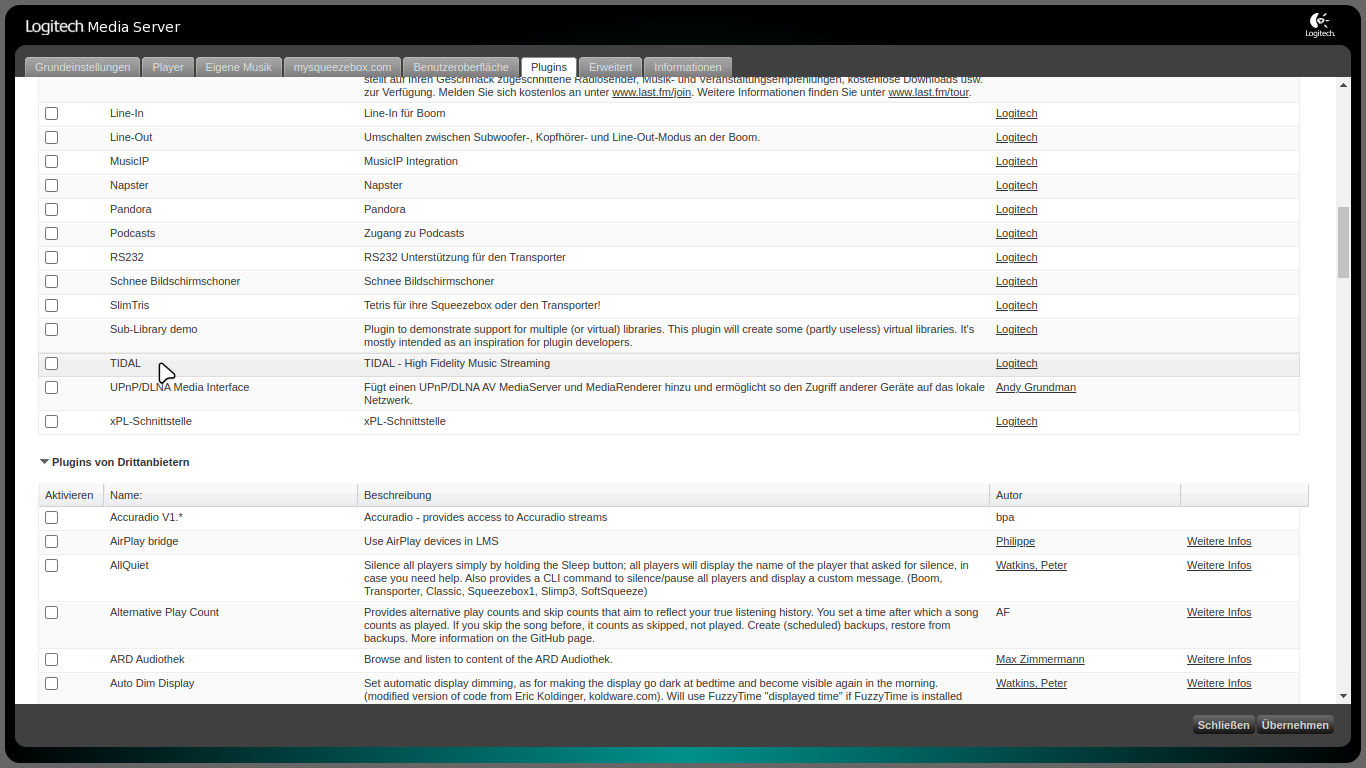The height and width of the screenshot is (768, 1366).
Task: Open the Max Zimmermann author link
Action: pos(1040,659)
